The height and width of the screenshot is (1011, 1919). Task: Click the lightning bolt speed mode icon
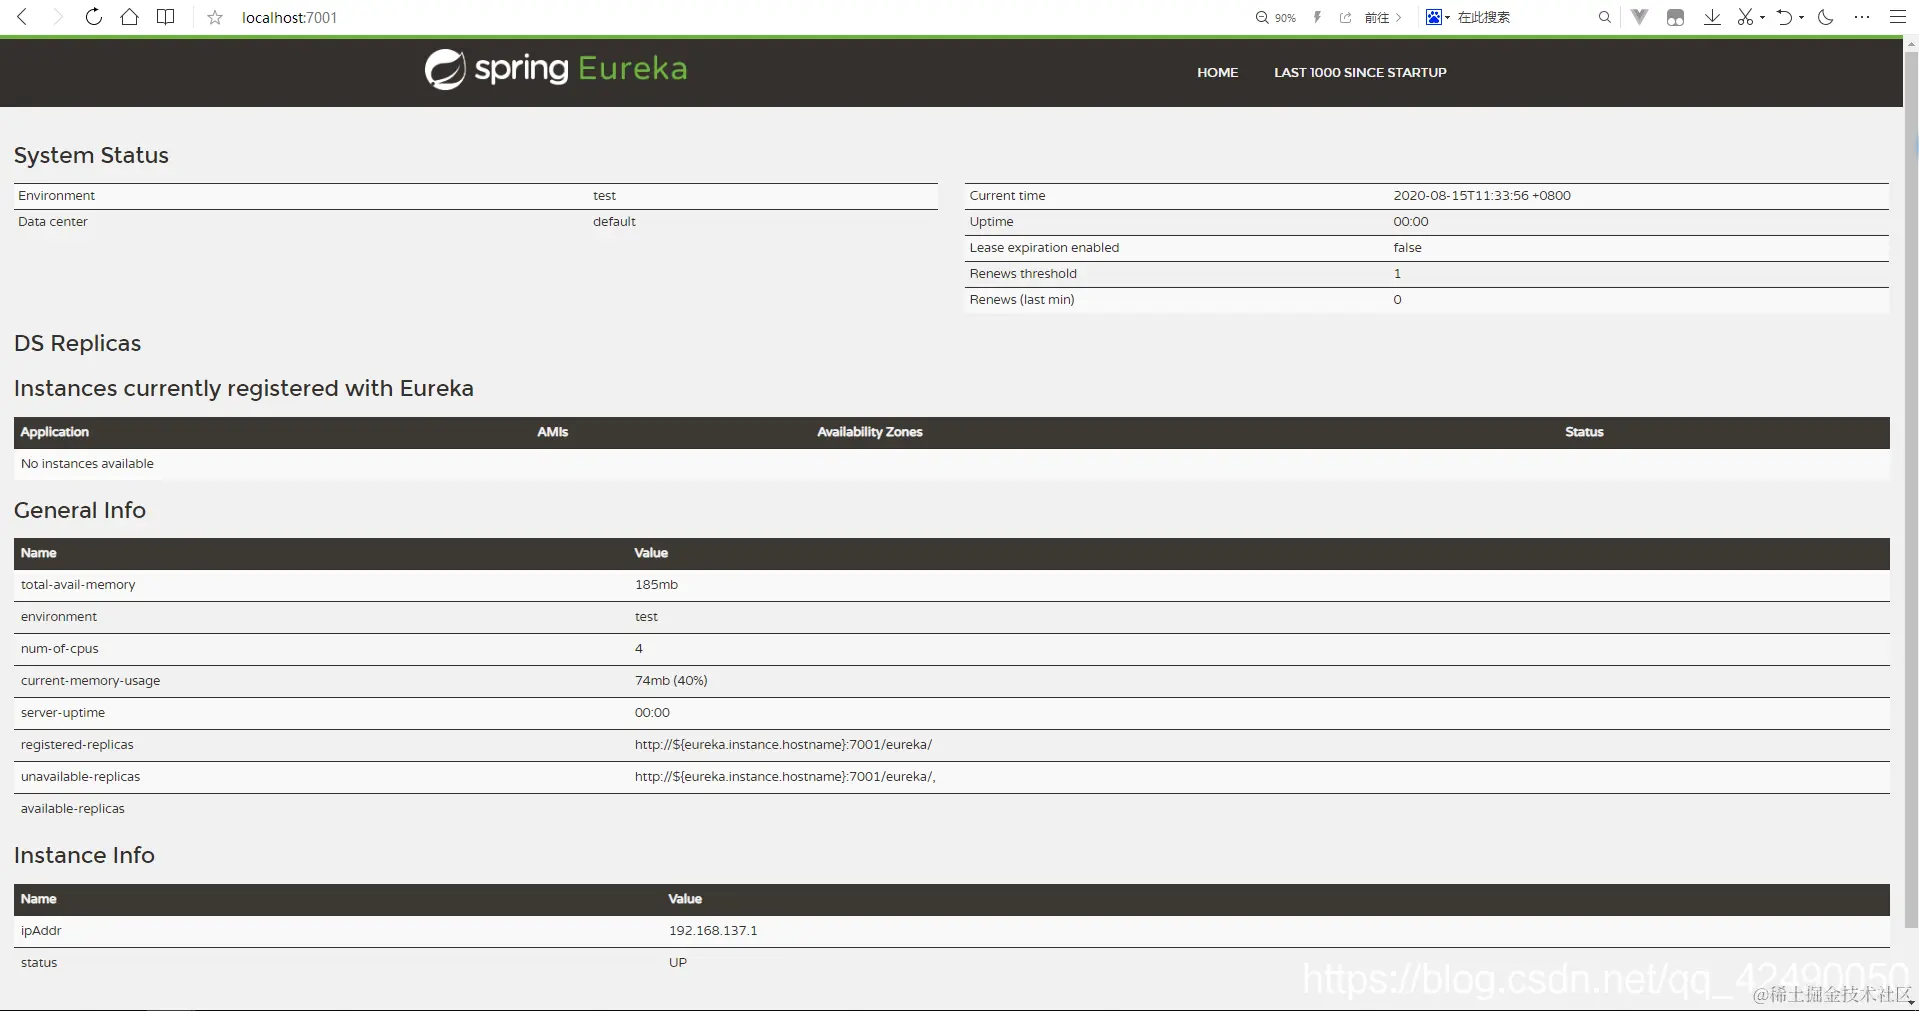1318,17
